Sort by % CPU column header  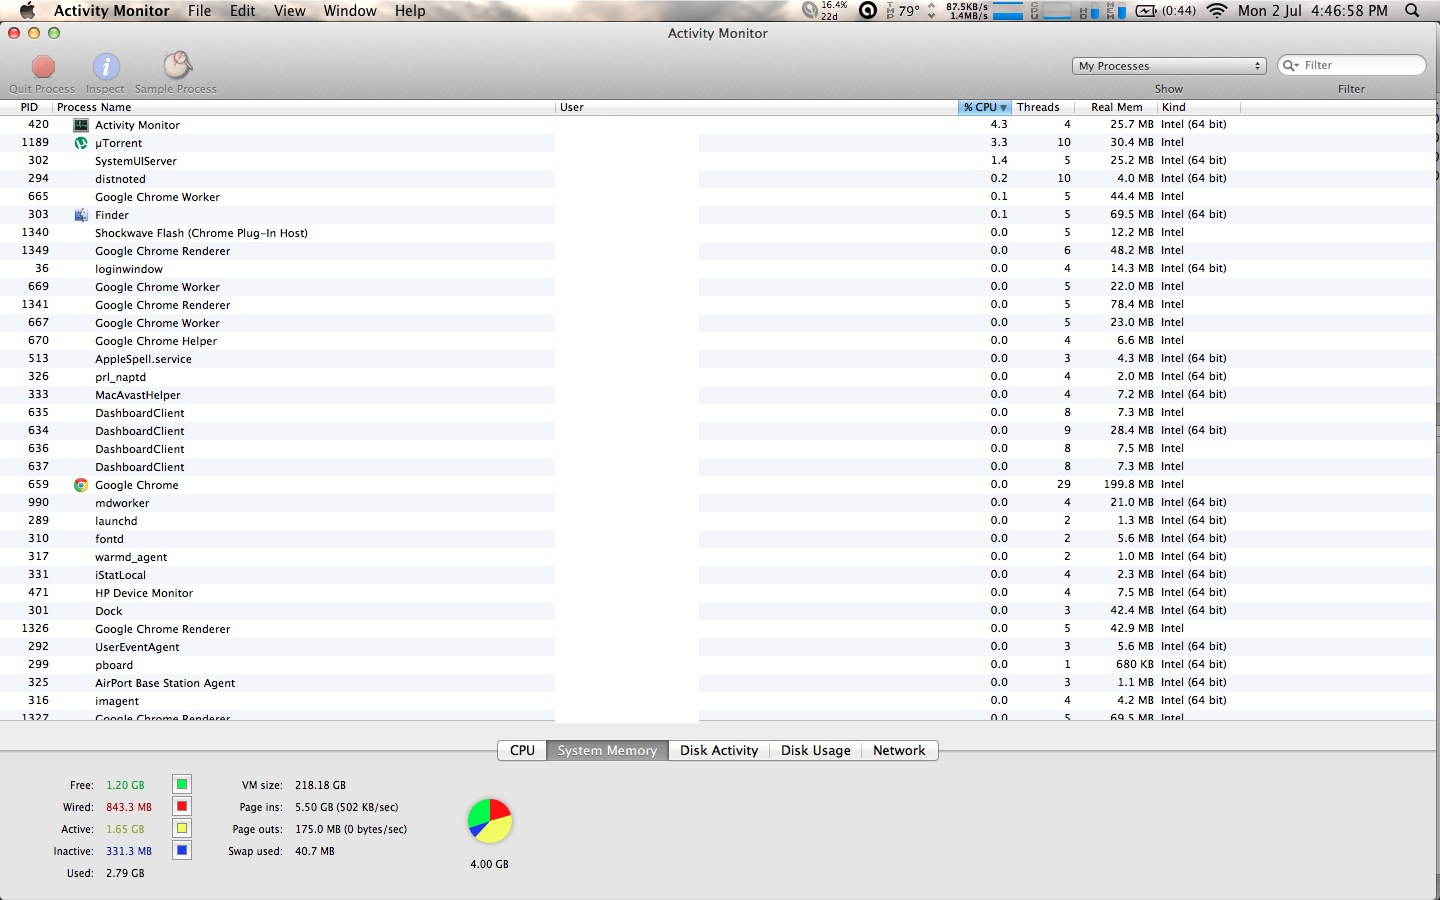tap(985, 107)
